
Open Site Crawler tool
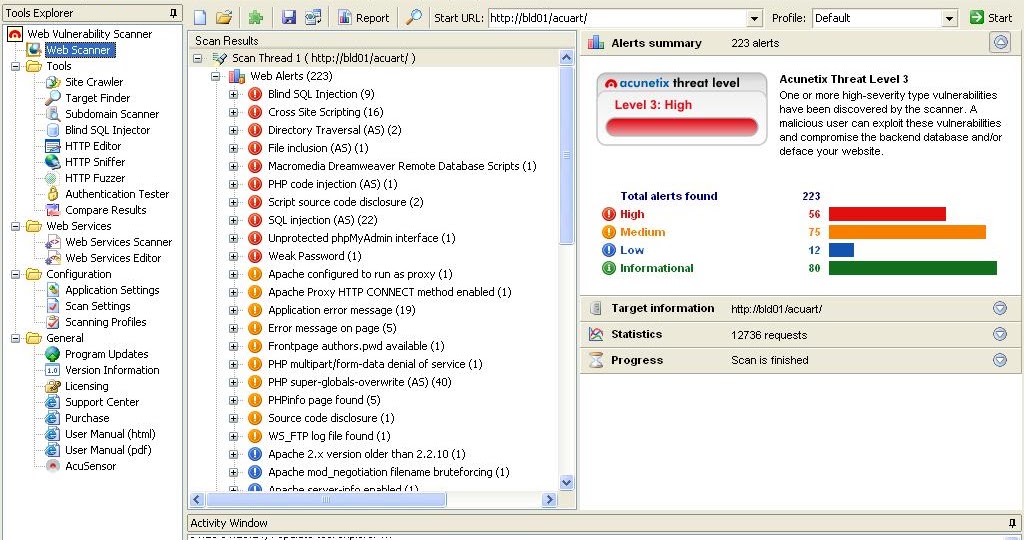coord(94,82)
